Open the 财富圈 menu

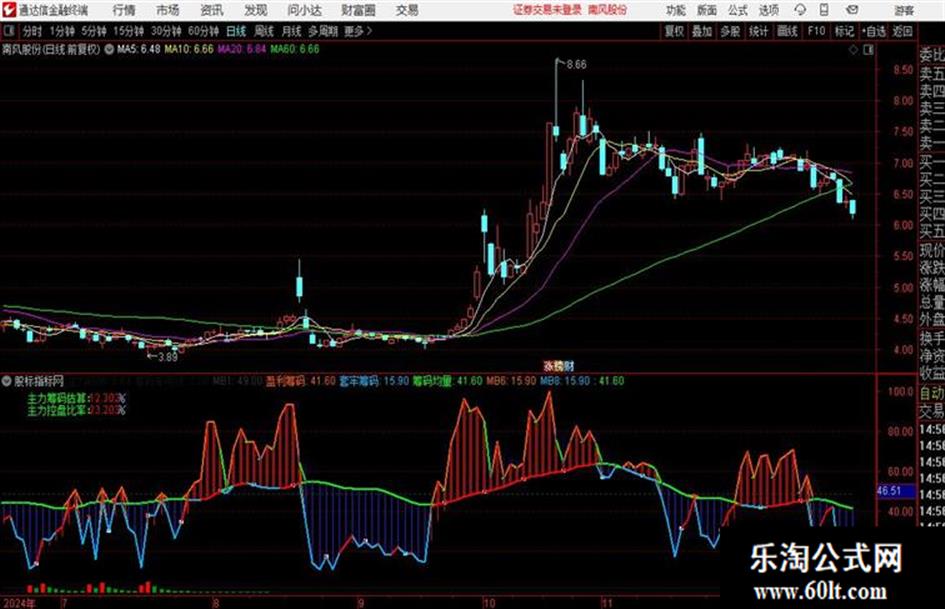[x=358, y=10]
